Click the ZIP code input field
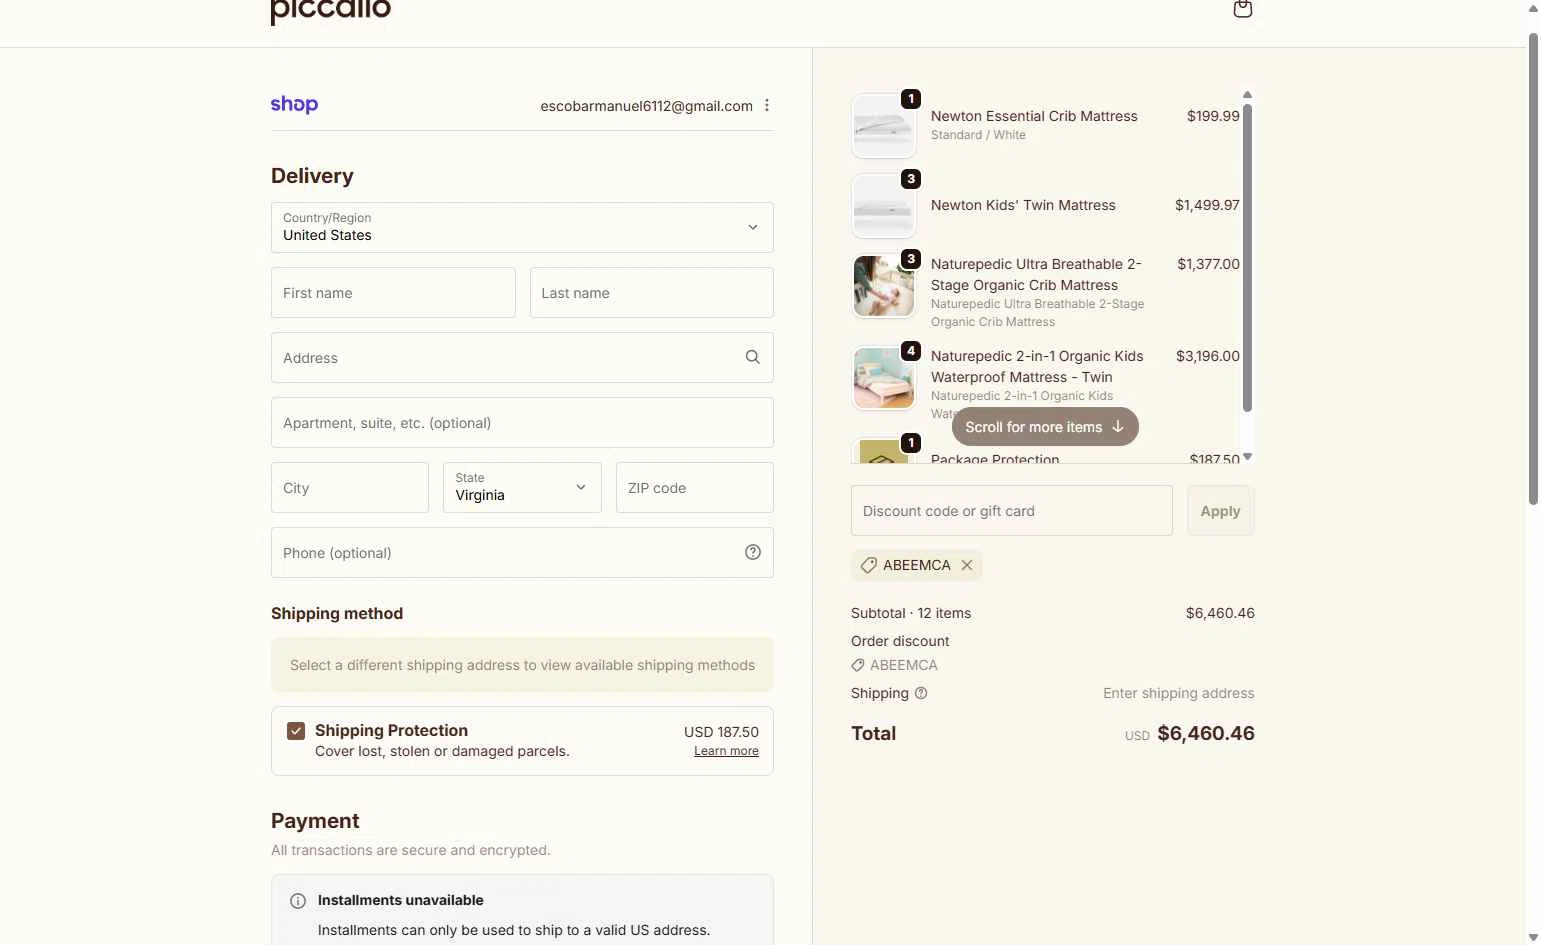This screenshot has height=945, width=1541. tap(694, 488)
